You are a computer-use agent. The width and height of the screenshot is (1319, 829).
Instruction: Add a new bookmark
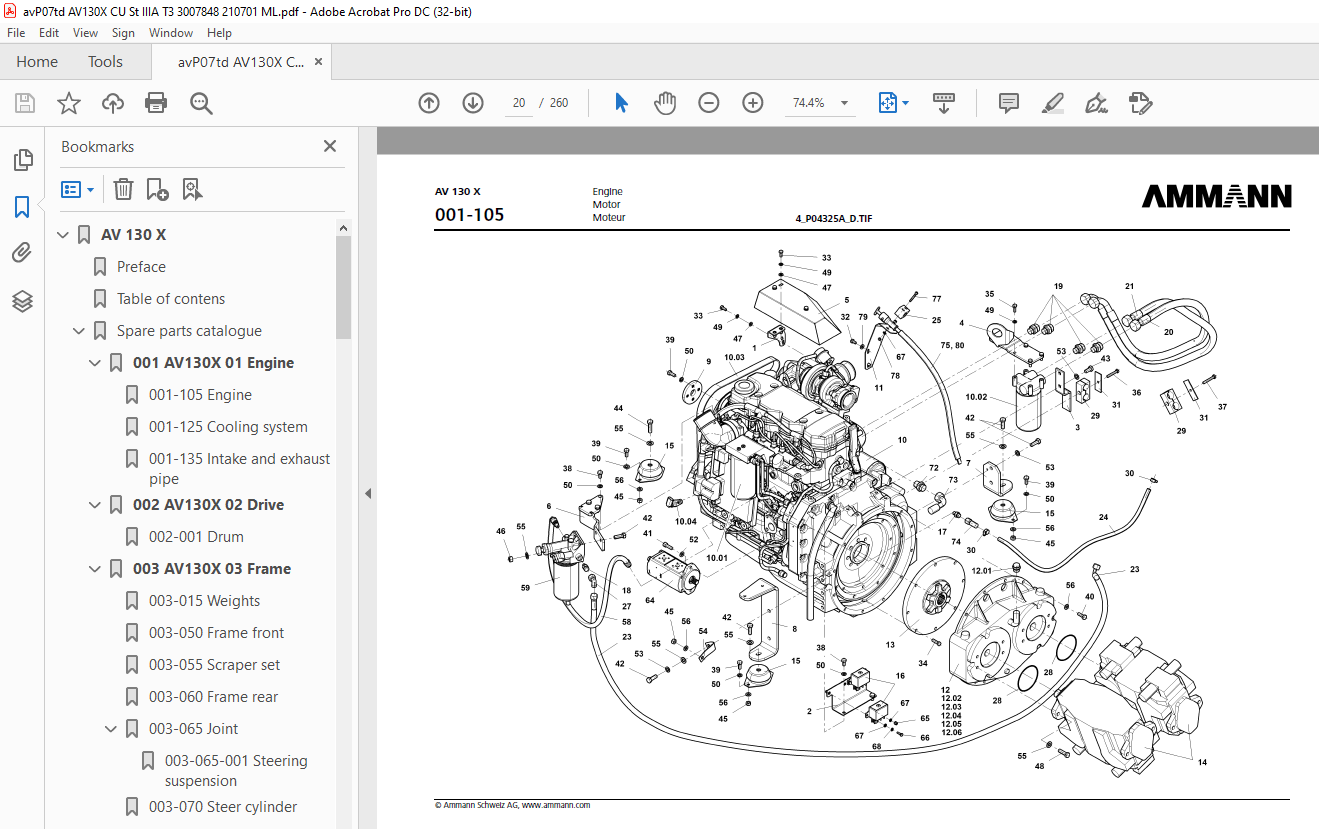pos(157,189)
